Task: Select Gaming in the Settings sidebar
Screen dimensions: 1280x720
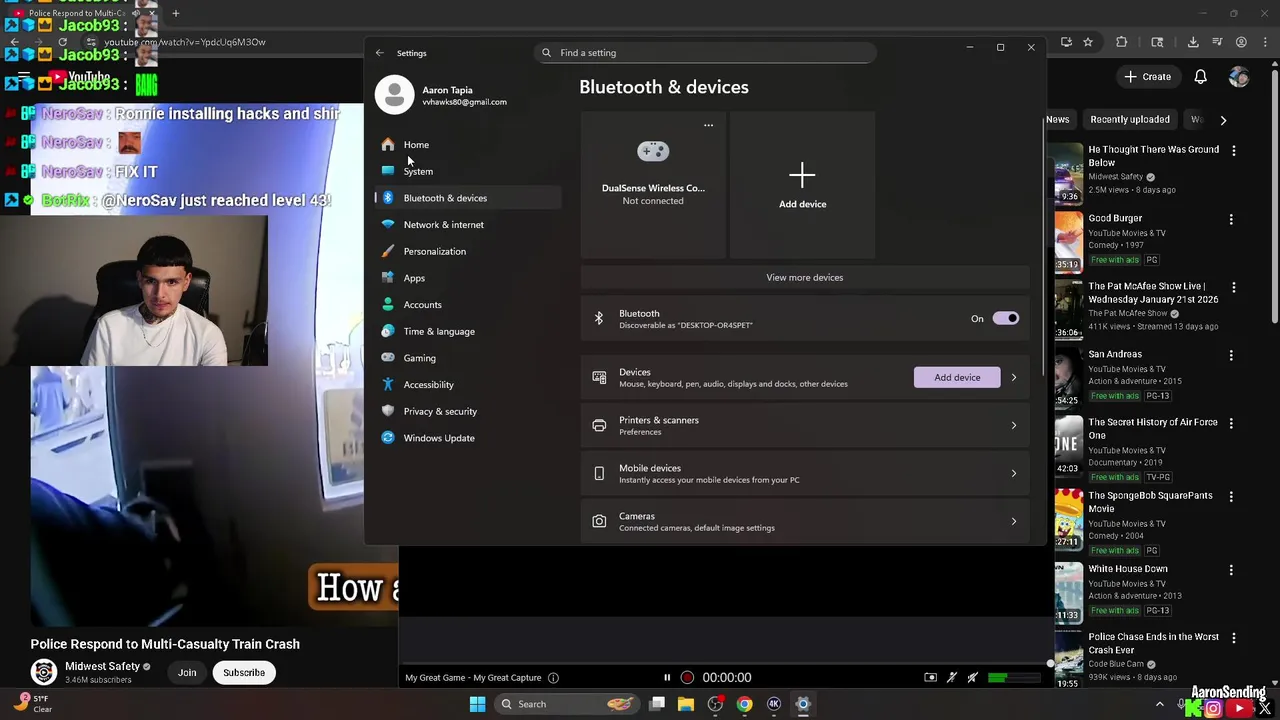Action: pos(419,358)
